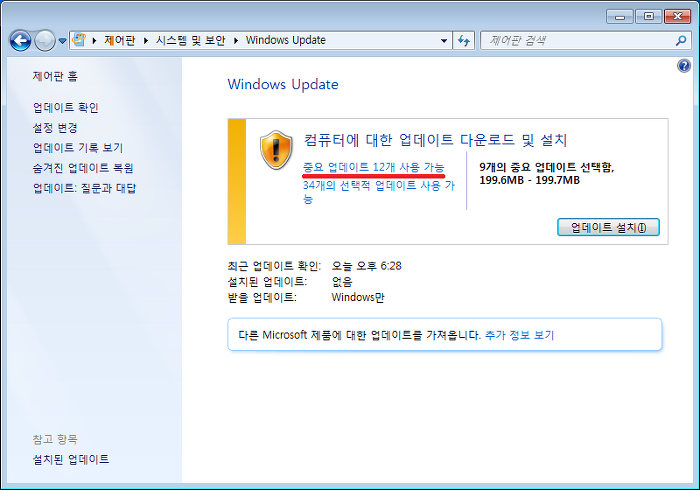Open 제어판 홈 in sidebar
Viewport: 700px width, 490px height.
coord(55,76)
